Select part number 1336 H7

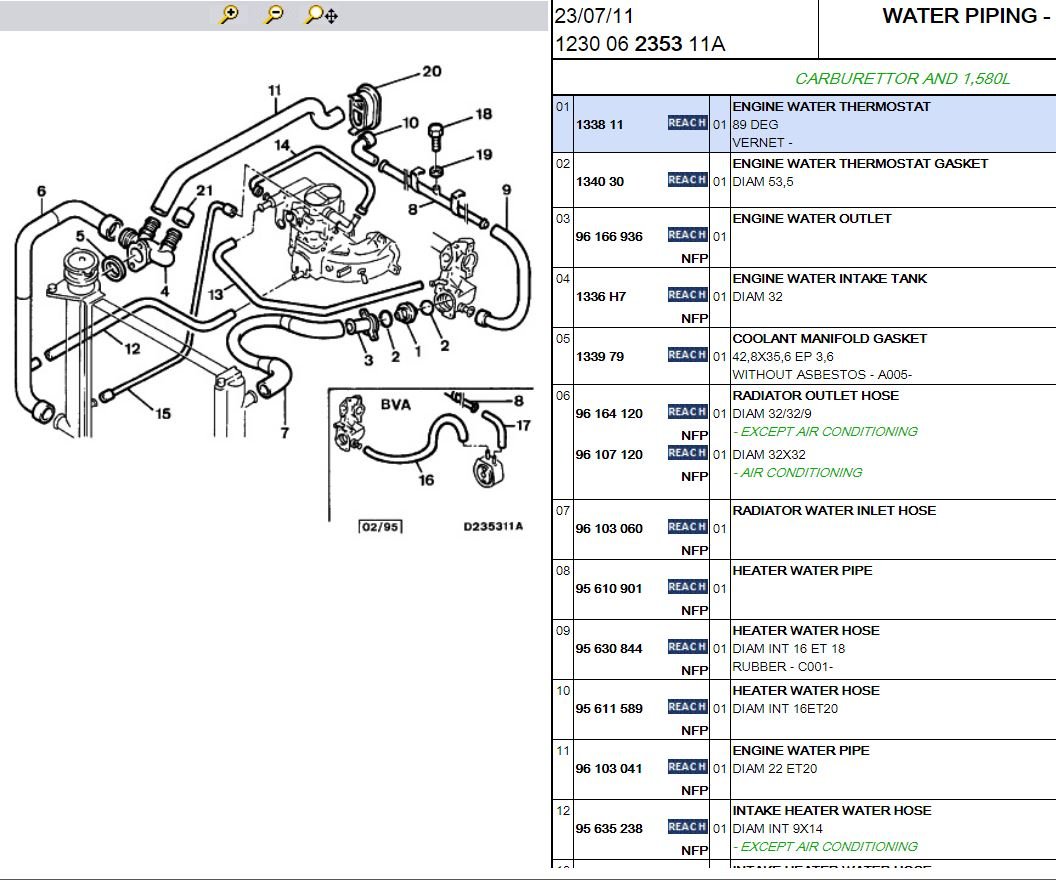[601, 296]
